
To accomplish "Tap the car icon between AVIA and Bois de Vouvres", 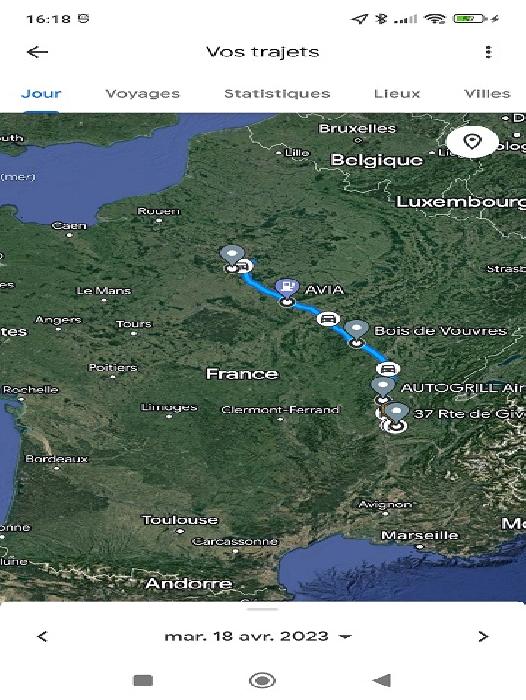I will (x=329, y=319).
